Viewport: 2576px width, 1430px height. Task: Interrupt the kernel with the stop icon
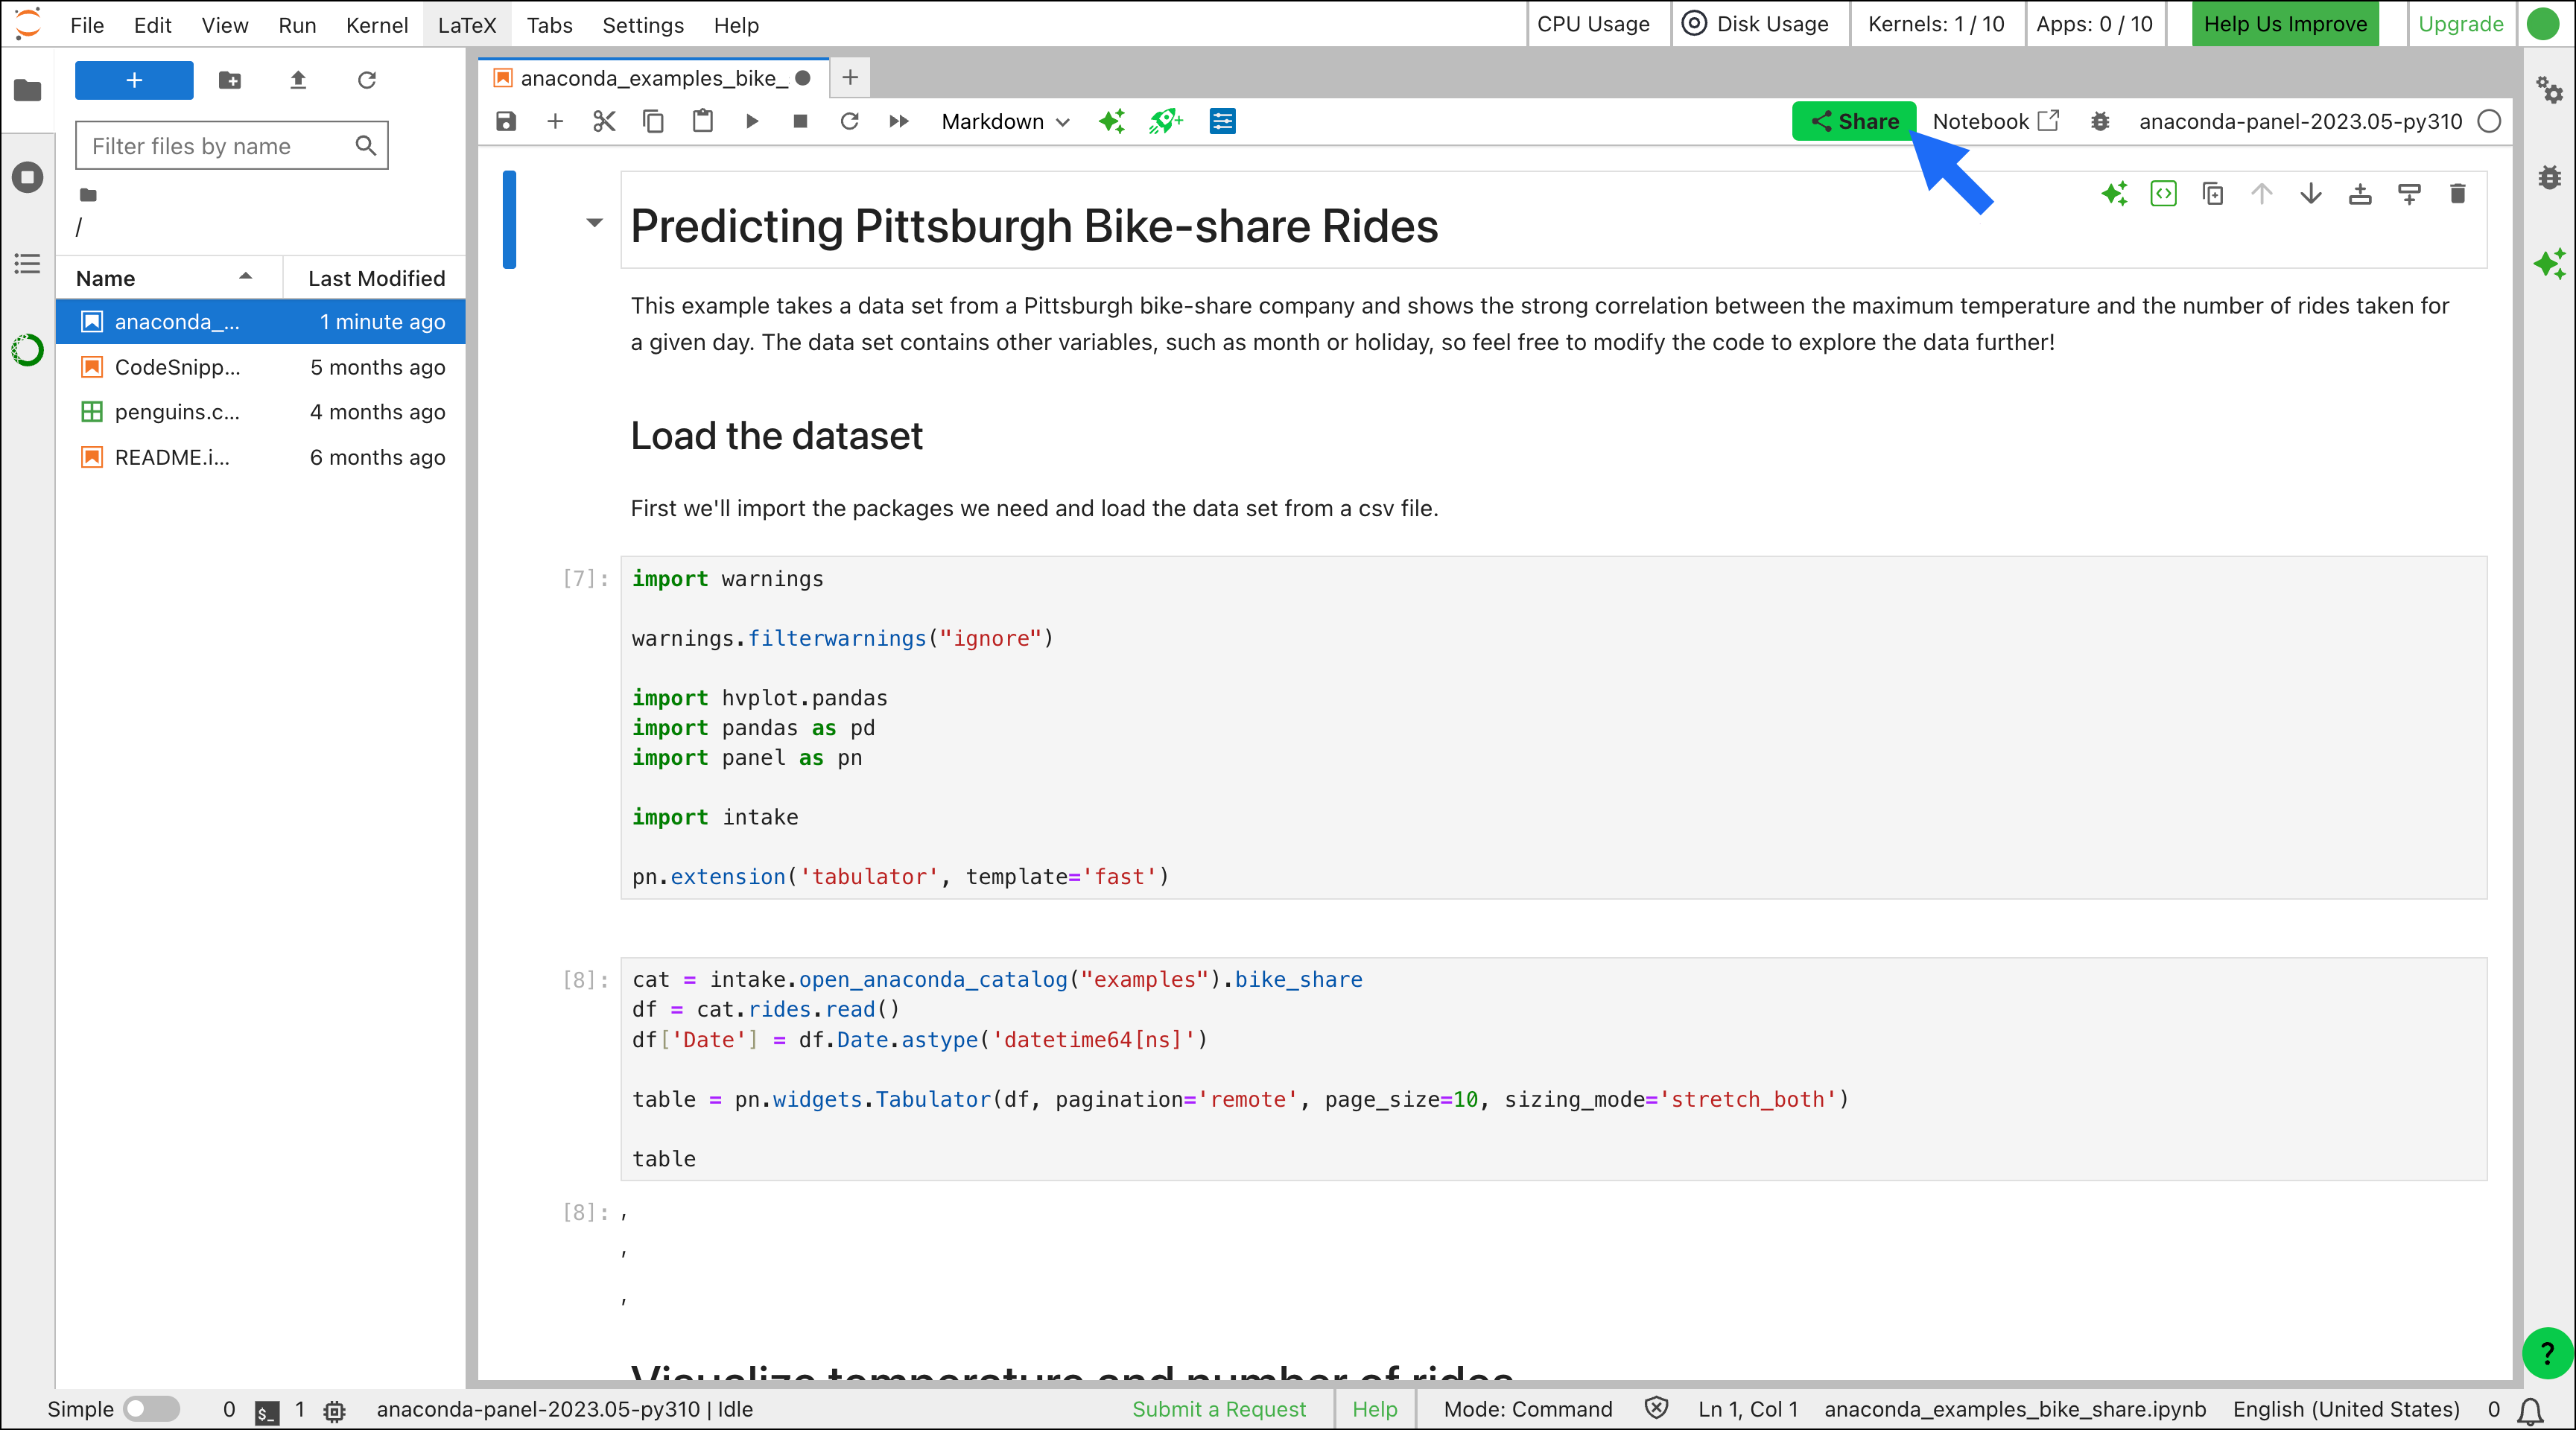click(x=800, y=121)
